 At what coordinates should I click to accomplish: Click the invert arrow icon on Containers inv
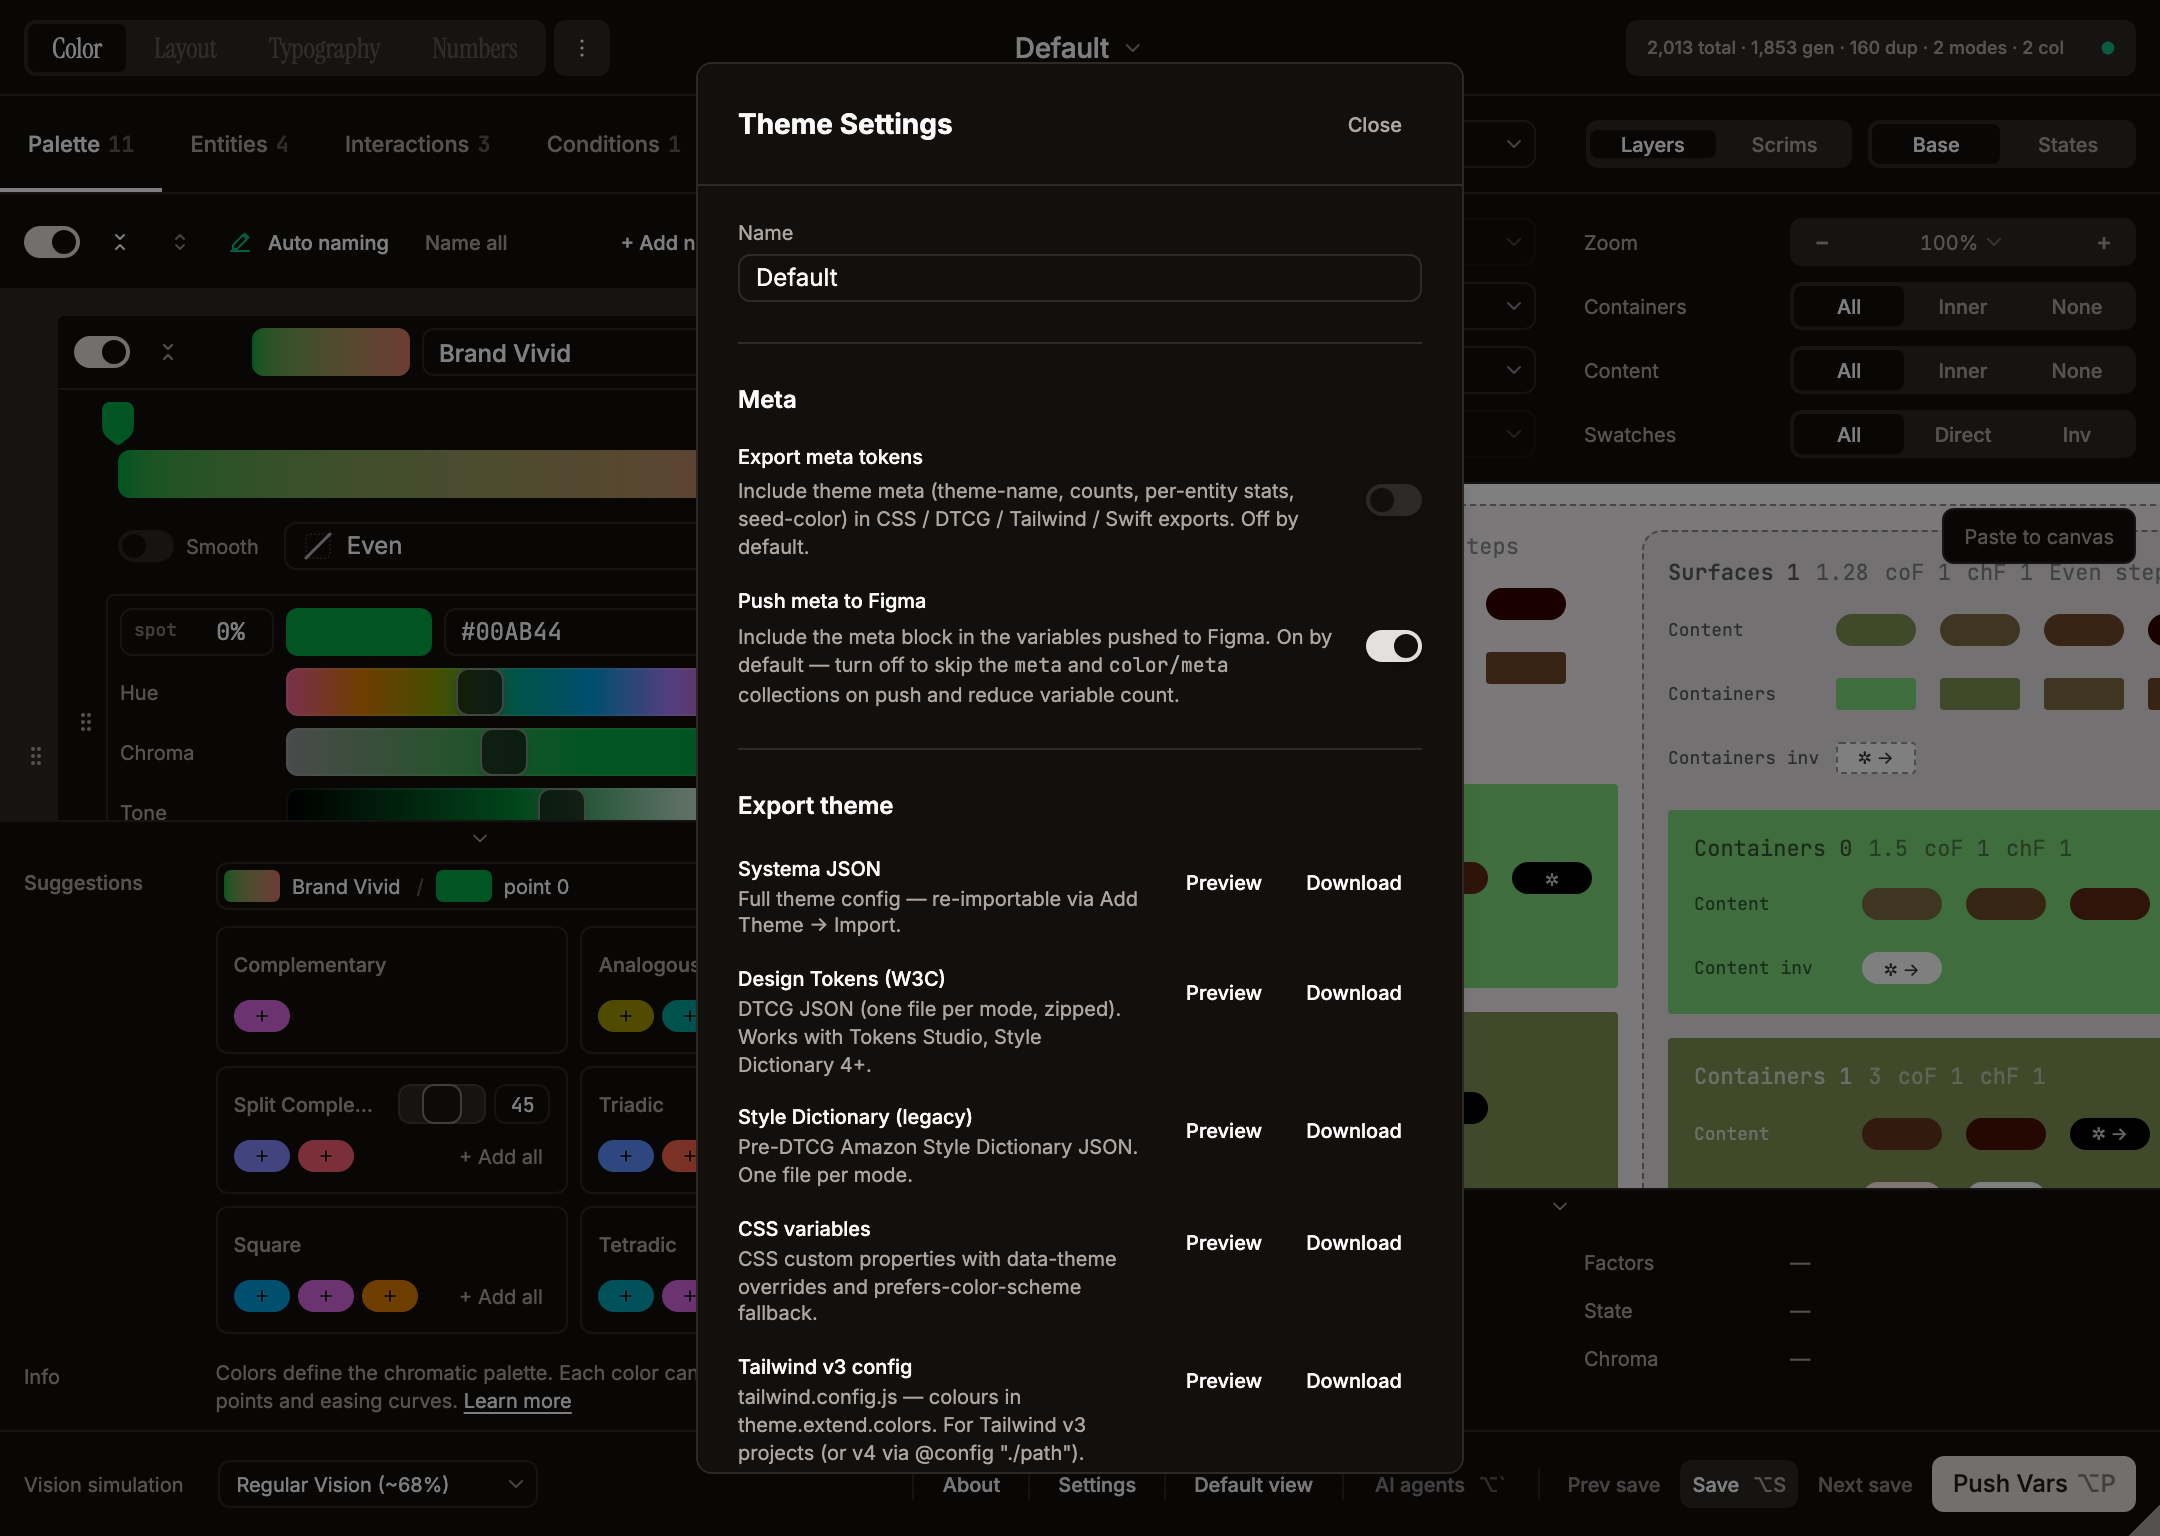point(1877,758)
